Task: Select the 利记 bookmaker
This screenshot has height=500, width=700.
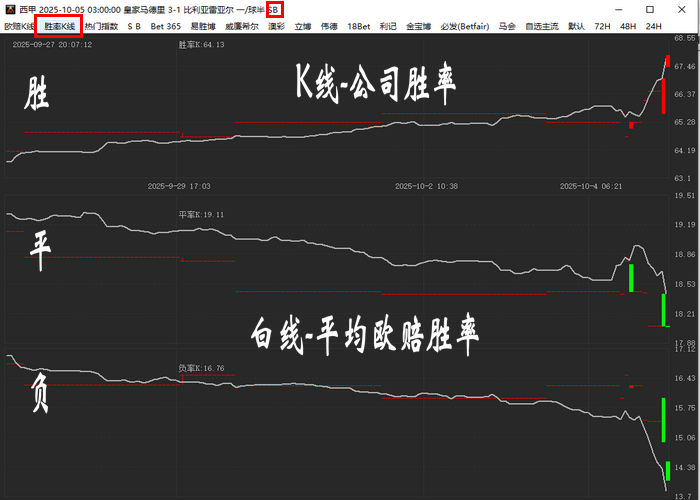Action: (388, 25)
